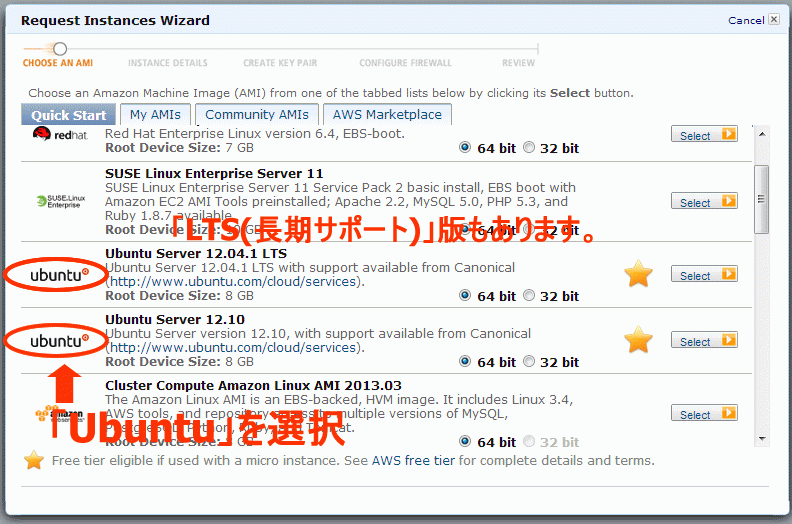Click the Ubuntu logo for Server 12.10
Screen dimensions: 792x524
click(x=60, y=341)
